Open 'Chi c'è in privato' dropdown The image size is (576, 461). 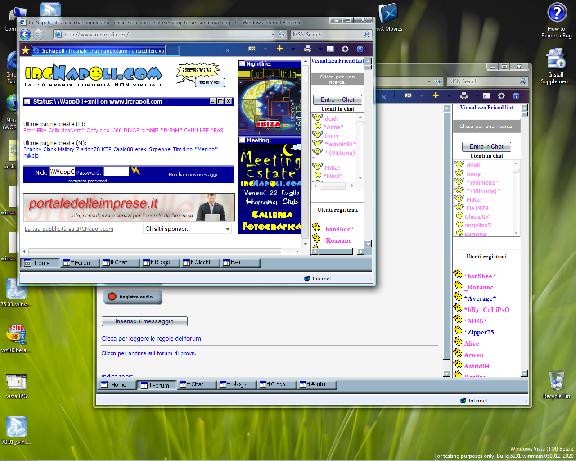click(x=187, y=228)
